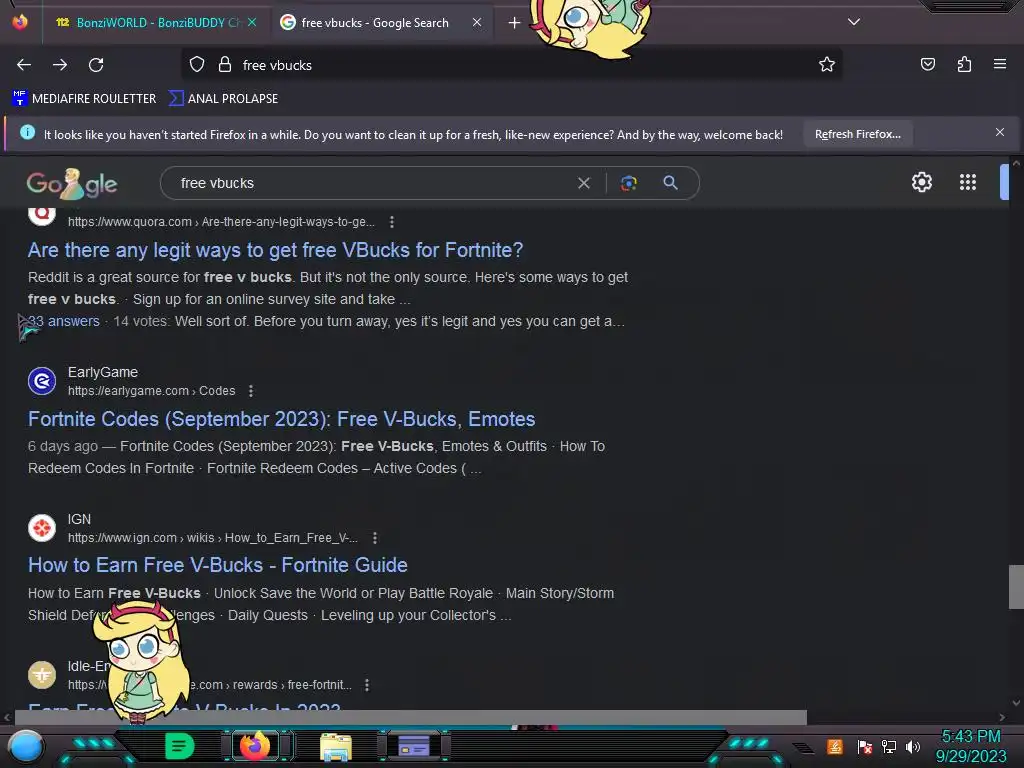
Task: Click the IGN site favicon
Action: coord(42,528)
